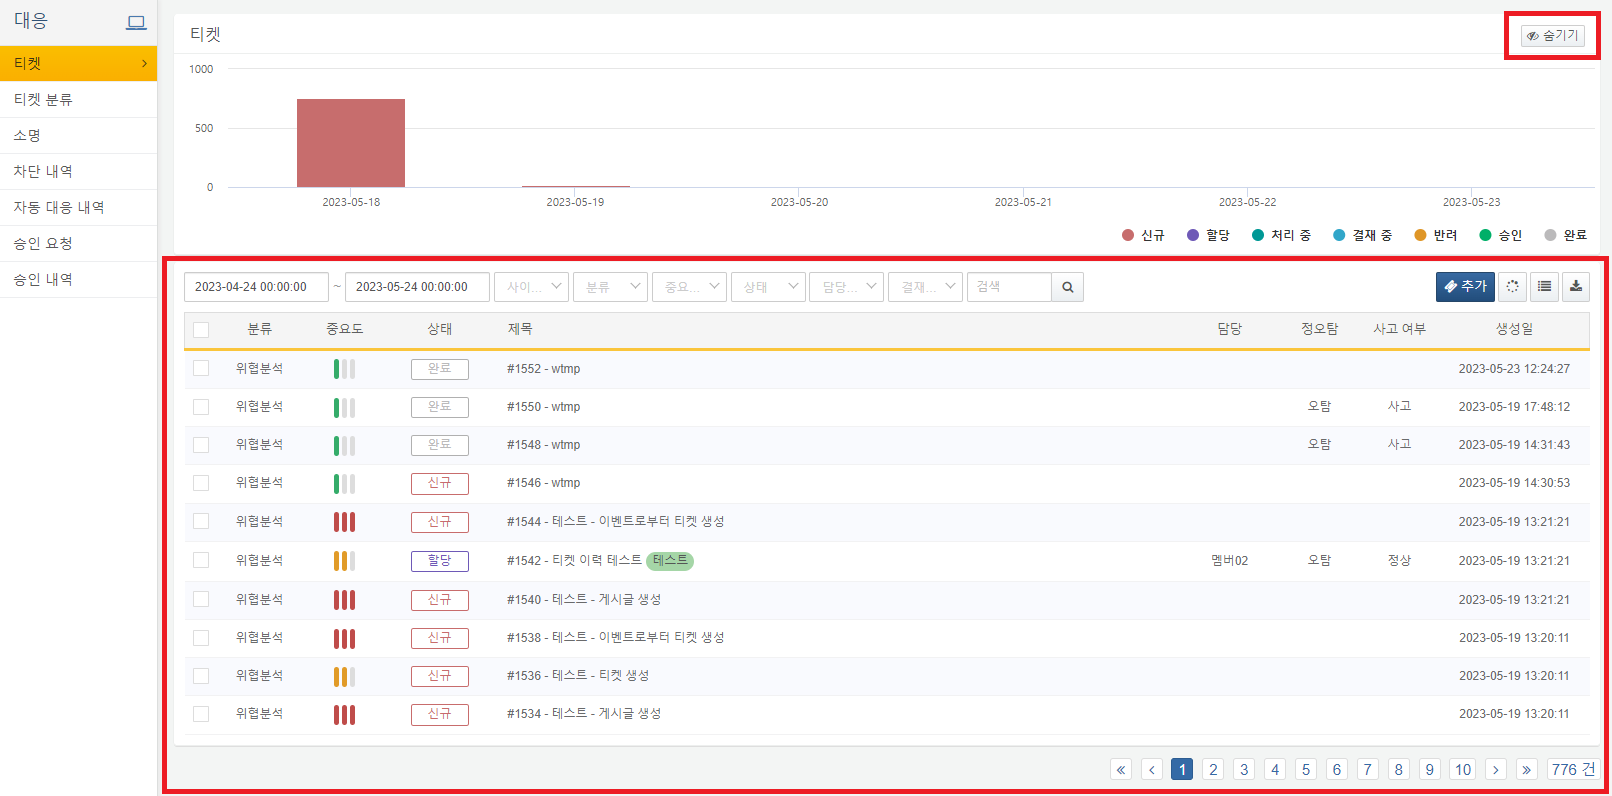Click the 검색 search text field
Screen dimensions: 1612x796
[1009, 287]
